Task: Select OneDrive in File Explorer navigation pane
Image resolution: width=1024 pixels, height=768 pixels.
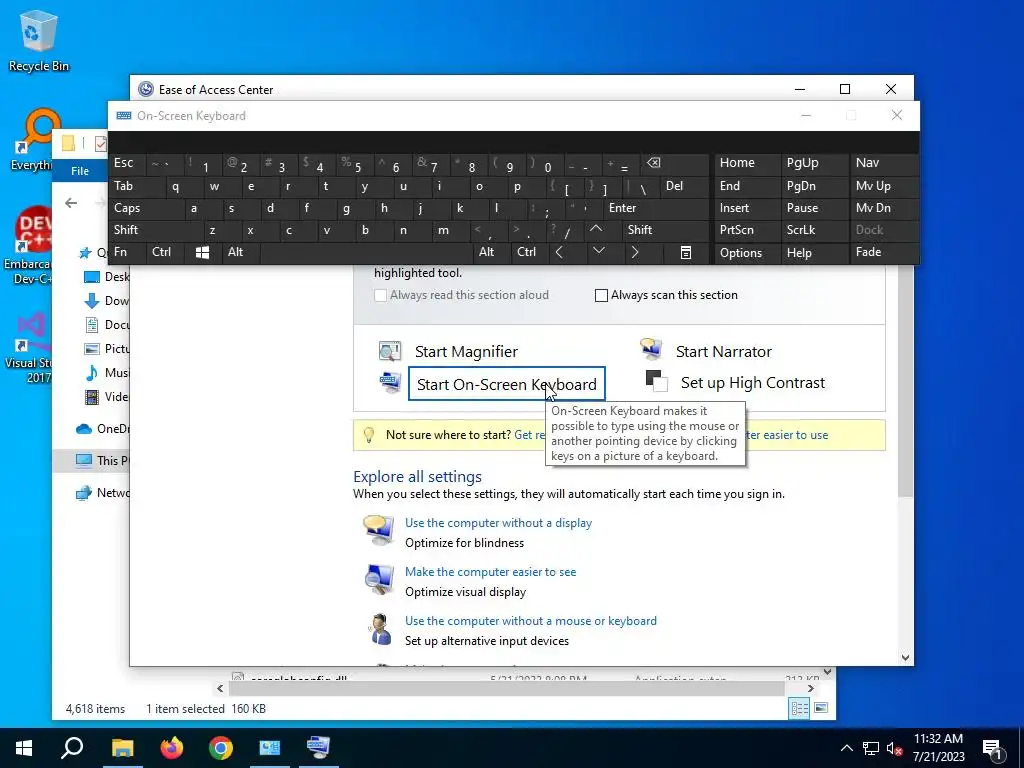Action: coord(103,428)
